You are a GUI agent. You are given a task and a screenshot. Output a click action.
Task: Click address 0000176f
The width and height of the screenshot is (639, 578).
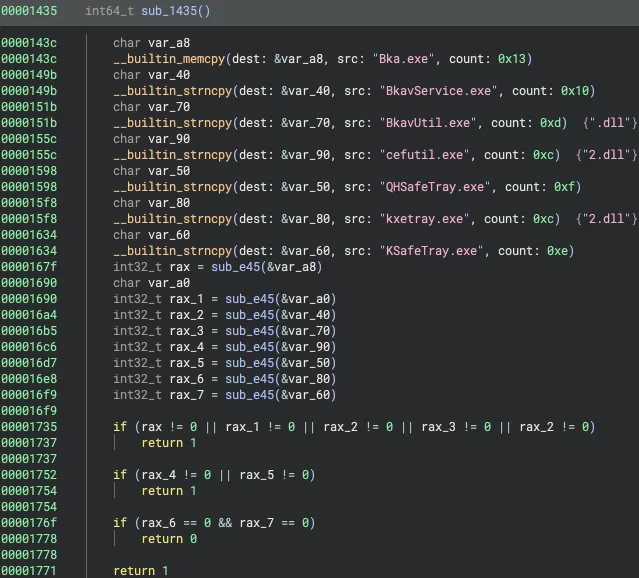coord(29,523)
